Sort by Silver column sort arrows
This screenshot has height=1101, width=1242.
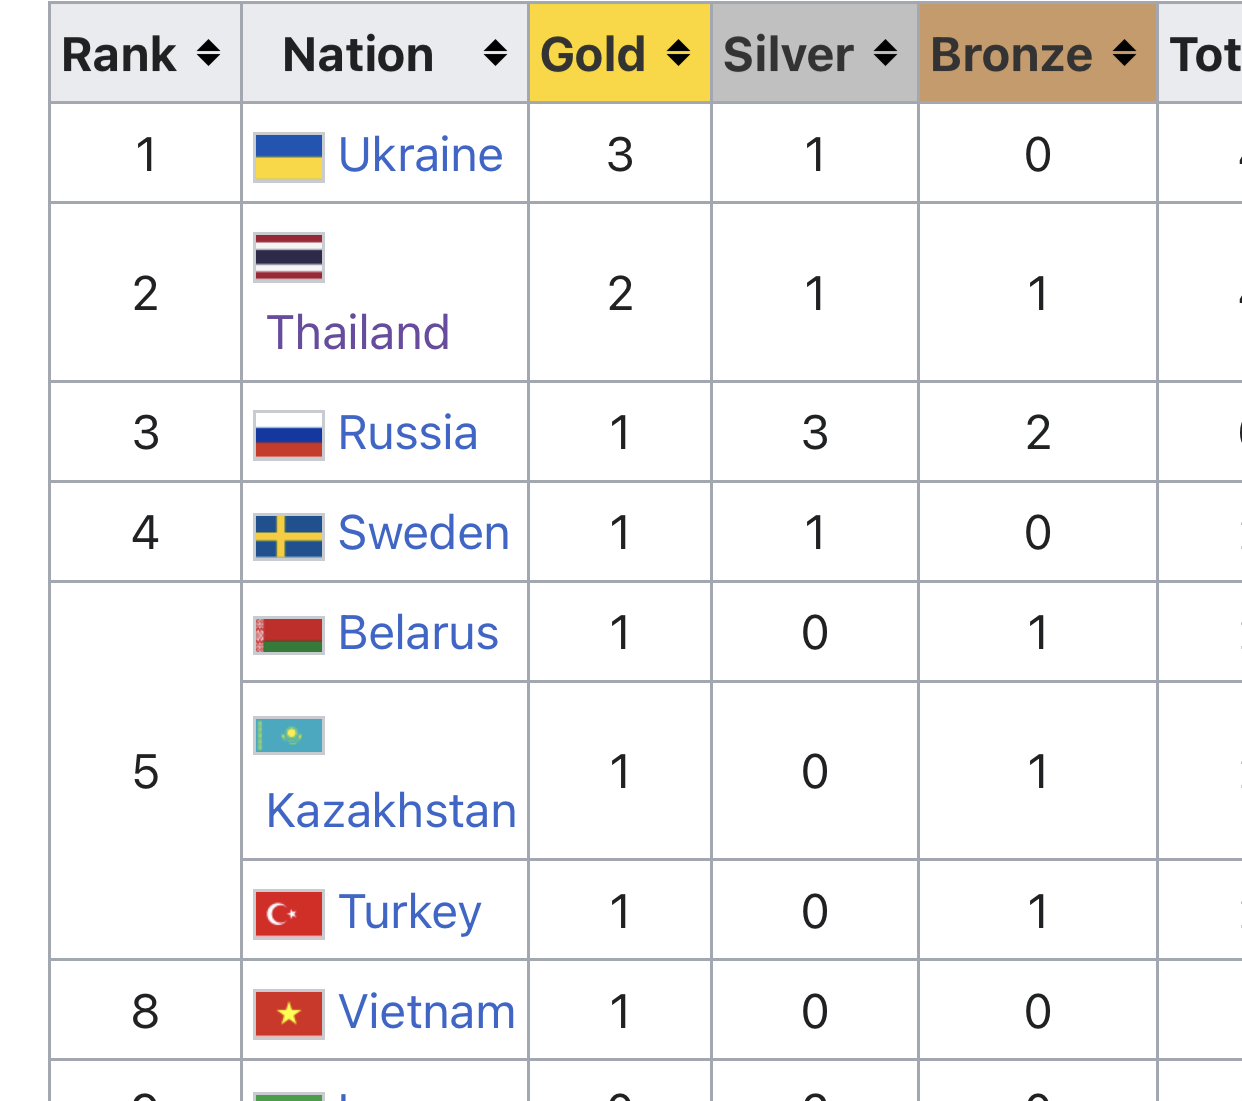click(885, 53)
